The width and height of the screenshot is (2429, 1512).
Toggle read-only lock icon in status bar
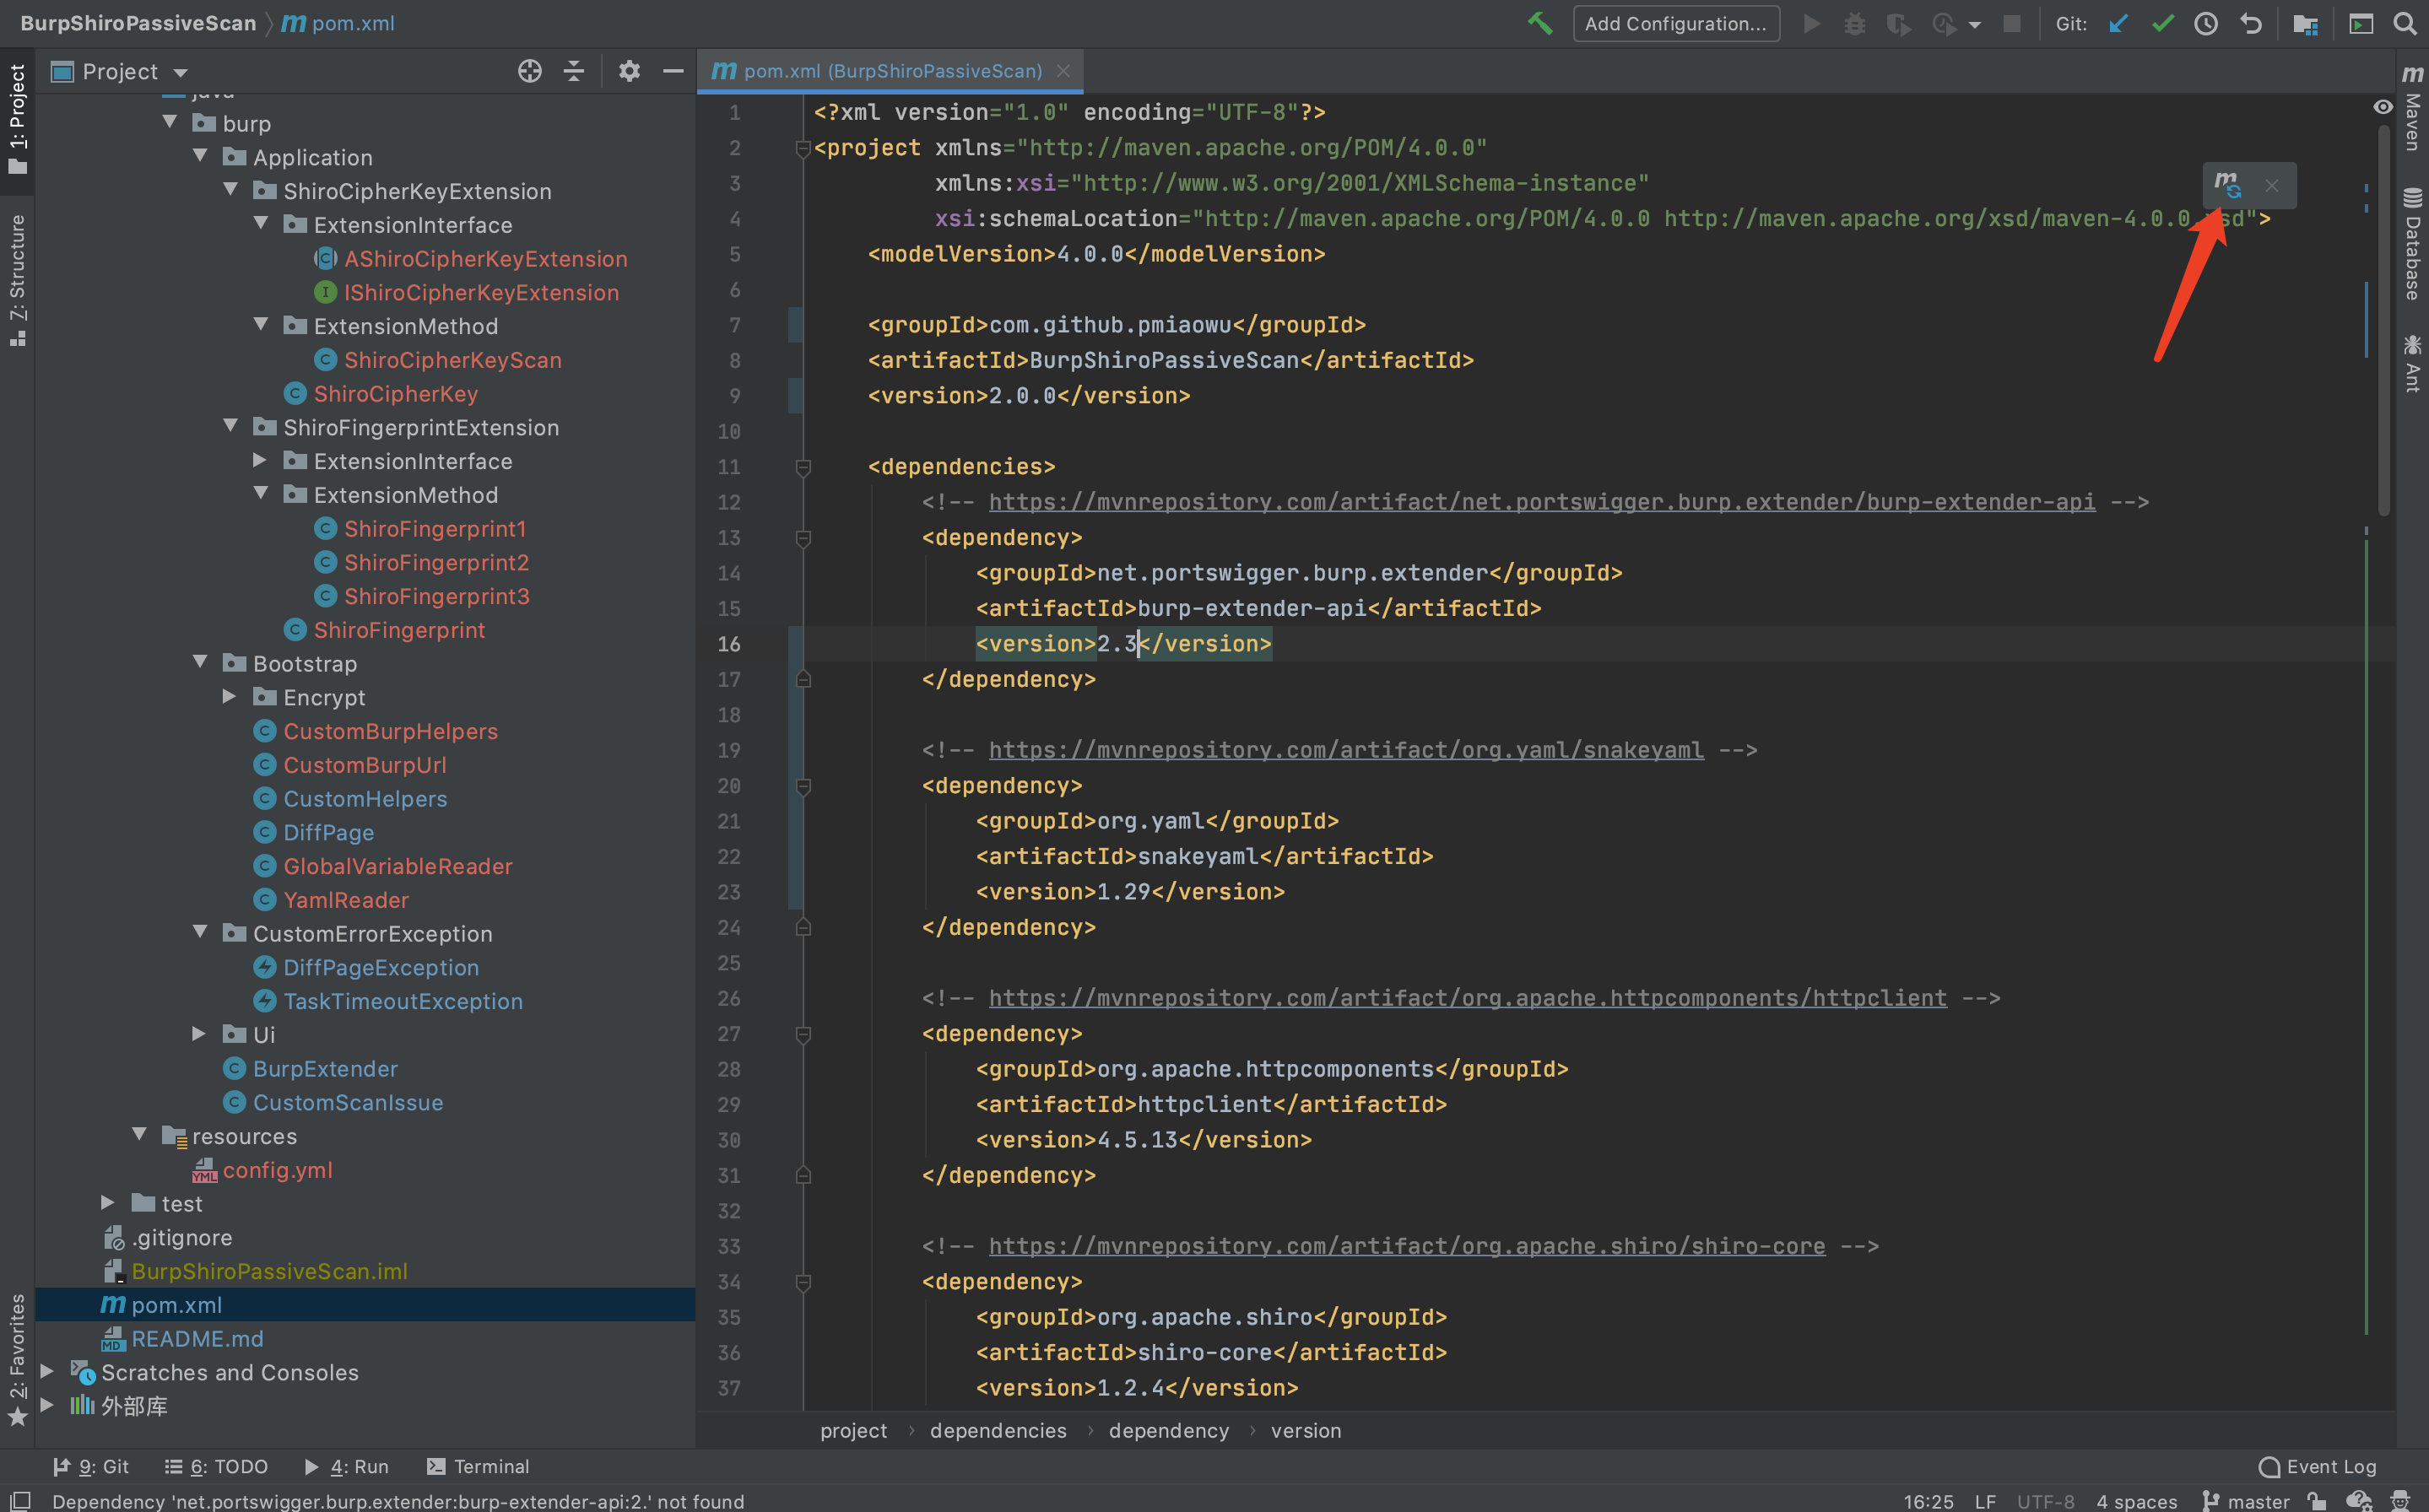[x=2317, y=1500]
